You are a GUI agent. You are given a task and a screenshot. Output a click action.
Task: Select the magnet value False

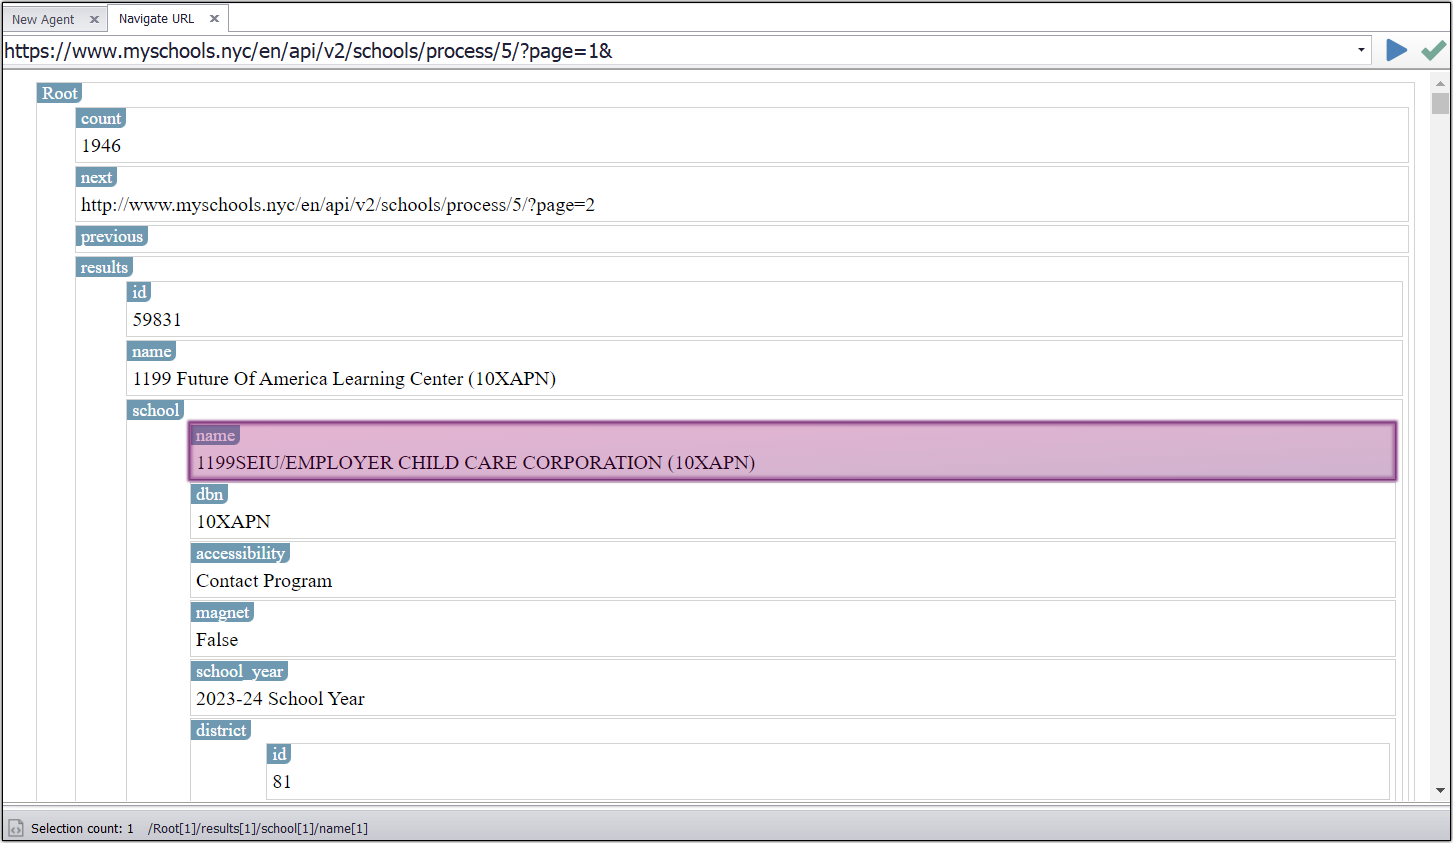[217, 640]
